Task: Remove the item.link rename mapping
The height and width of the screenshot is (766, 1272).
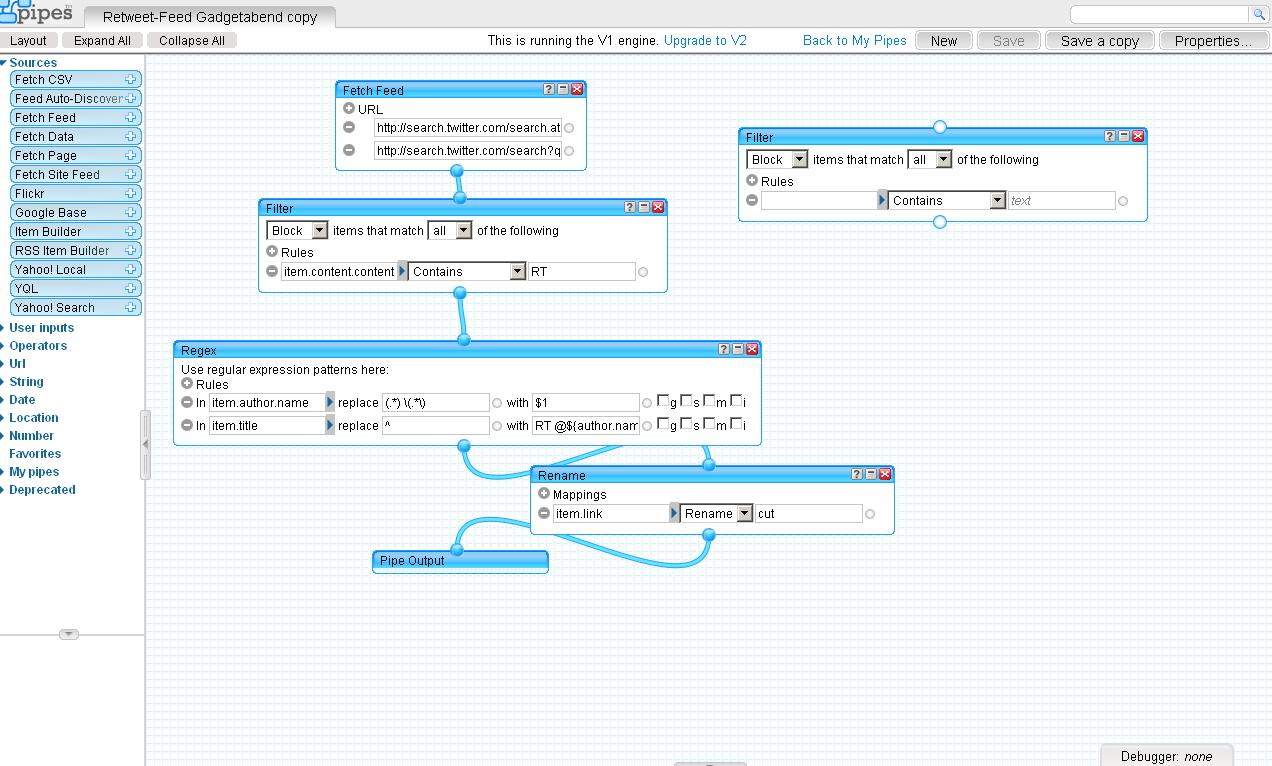Action: (x=544, y=513)
